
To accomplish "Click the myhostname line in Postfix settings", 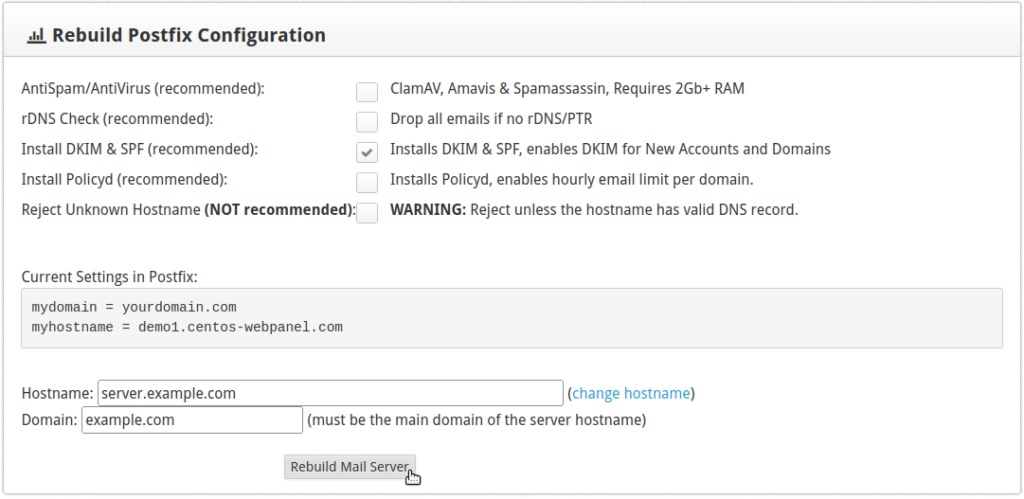I will (187, 327).
